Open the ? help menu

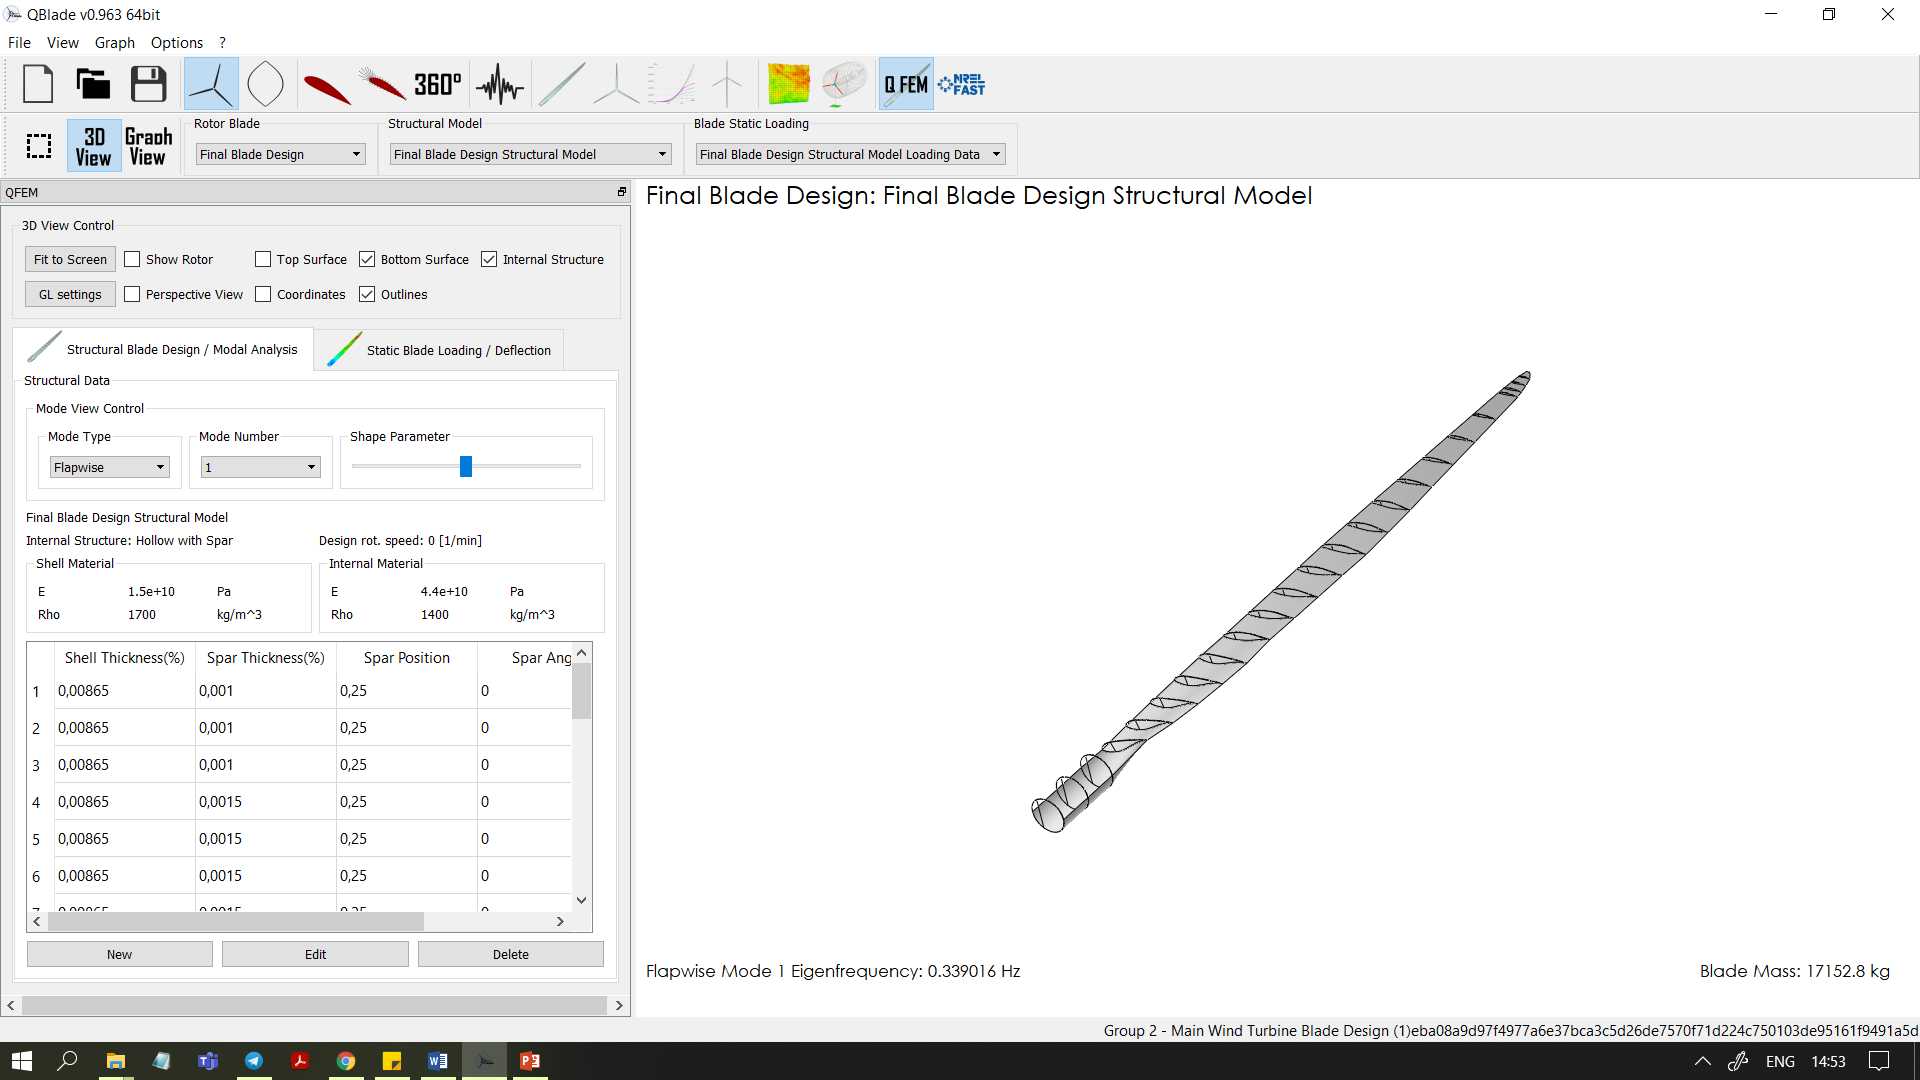(x=222, y=42)
